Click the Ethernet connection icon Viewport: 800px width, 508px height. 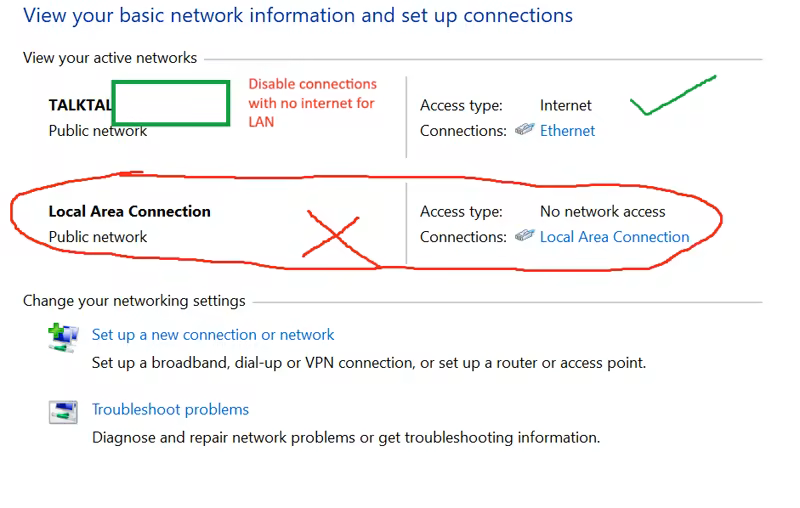(524, 130)
